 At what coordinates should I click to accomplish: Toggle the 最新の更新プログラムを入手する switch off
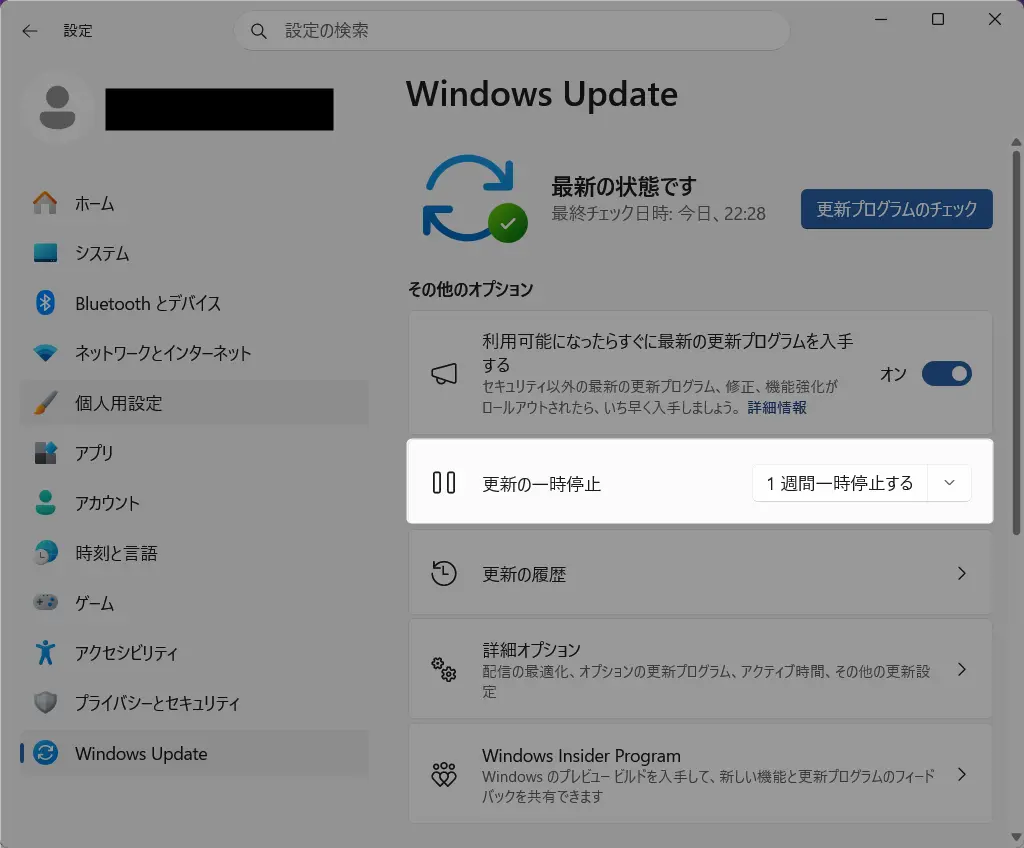(x=946, y=374)
